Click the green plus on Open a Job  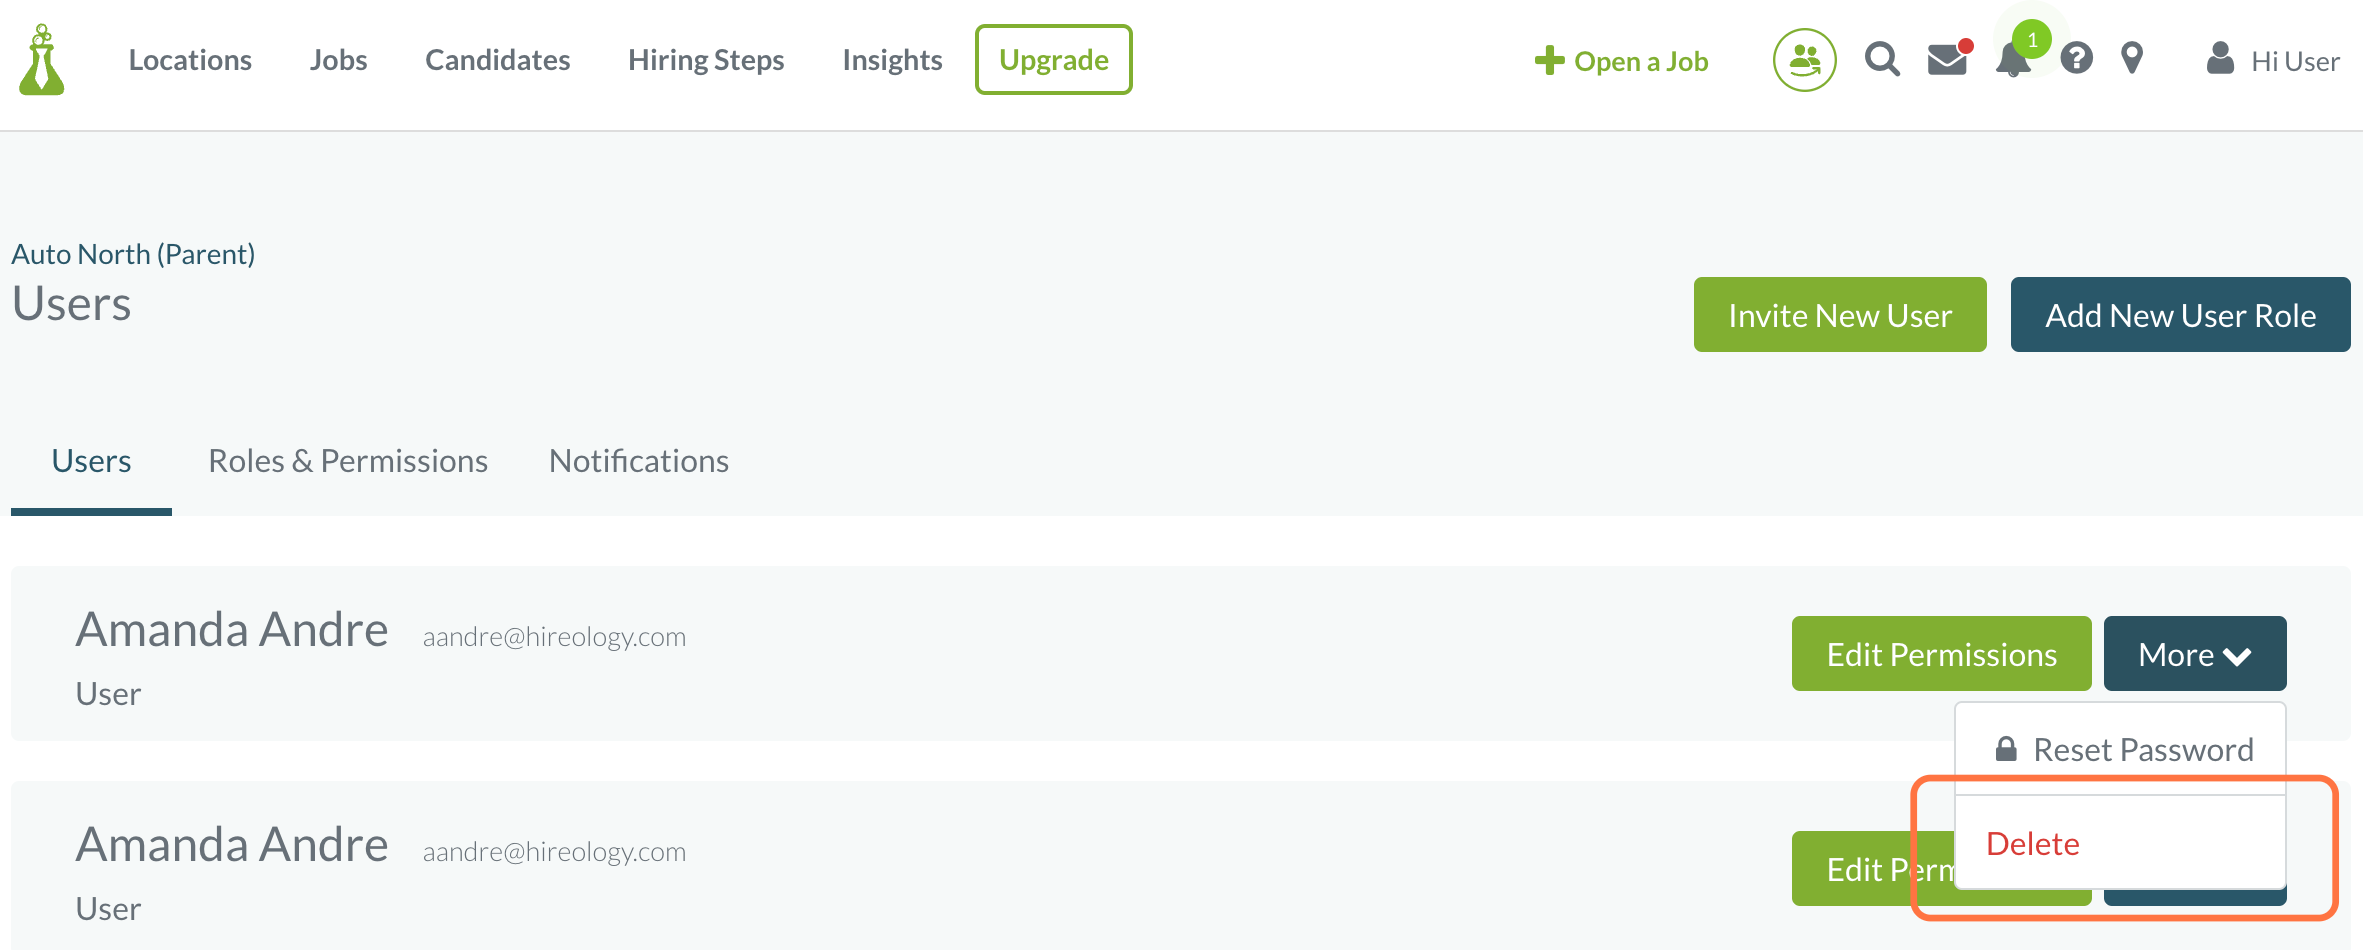point(1549,60)
